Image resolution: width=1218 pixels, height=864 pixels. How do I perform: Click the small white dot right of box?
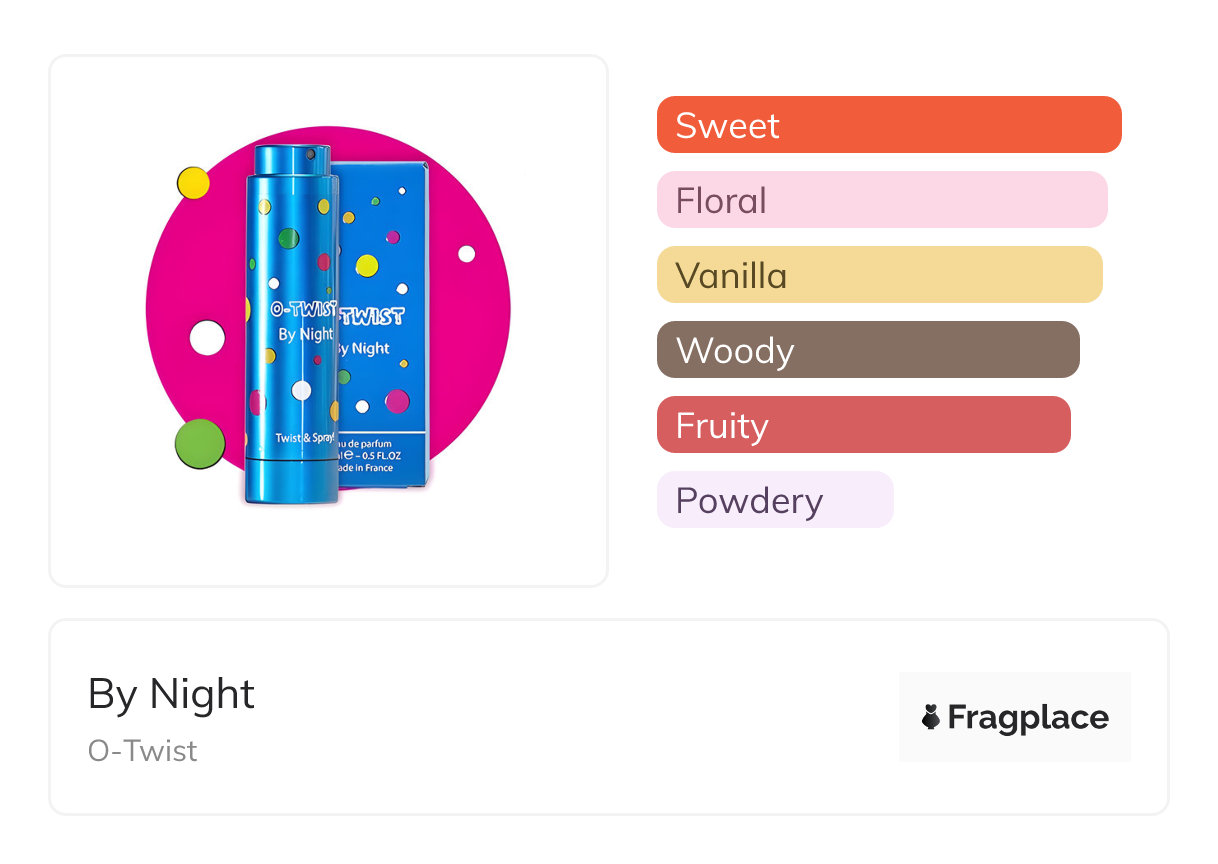pyautogui.click(x=466, y=254)
